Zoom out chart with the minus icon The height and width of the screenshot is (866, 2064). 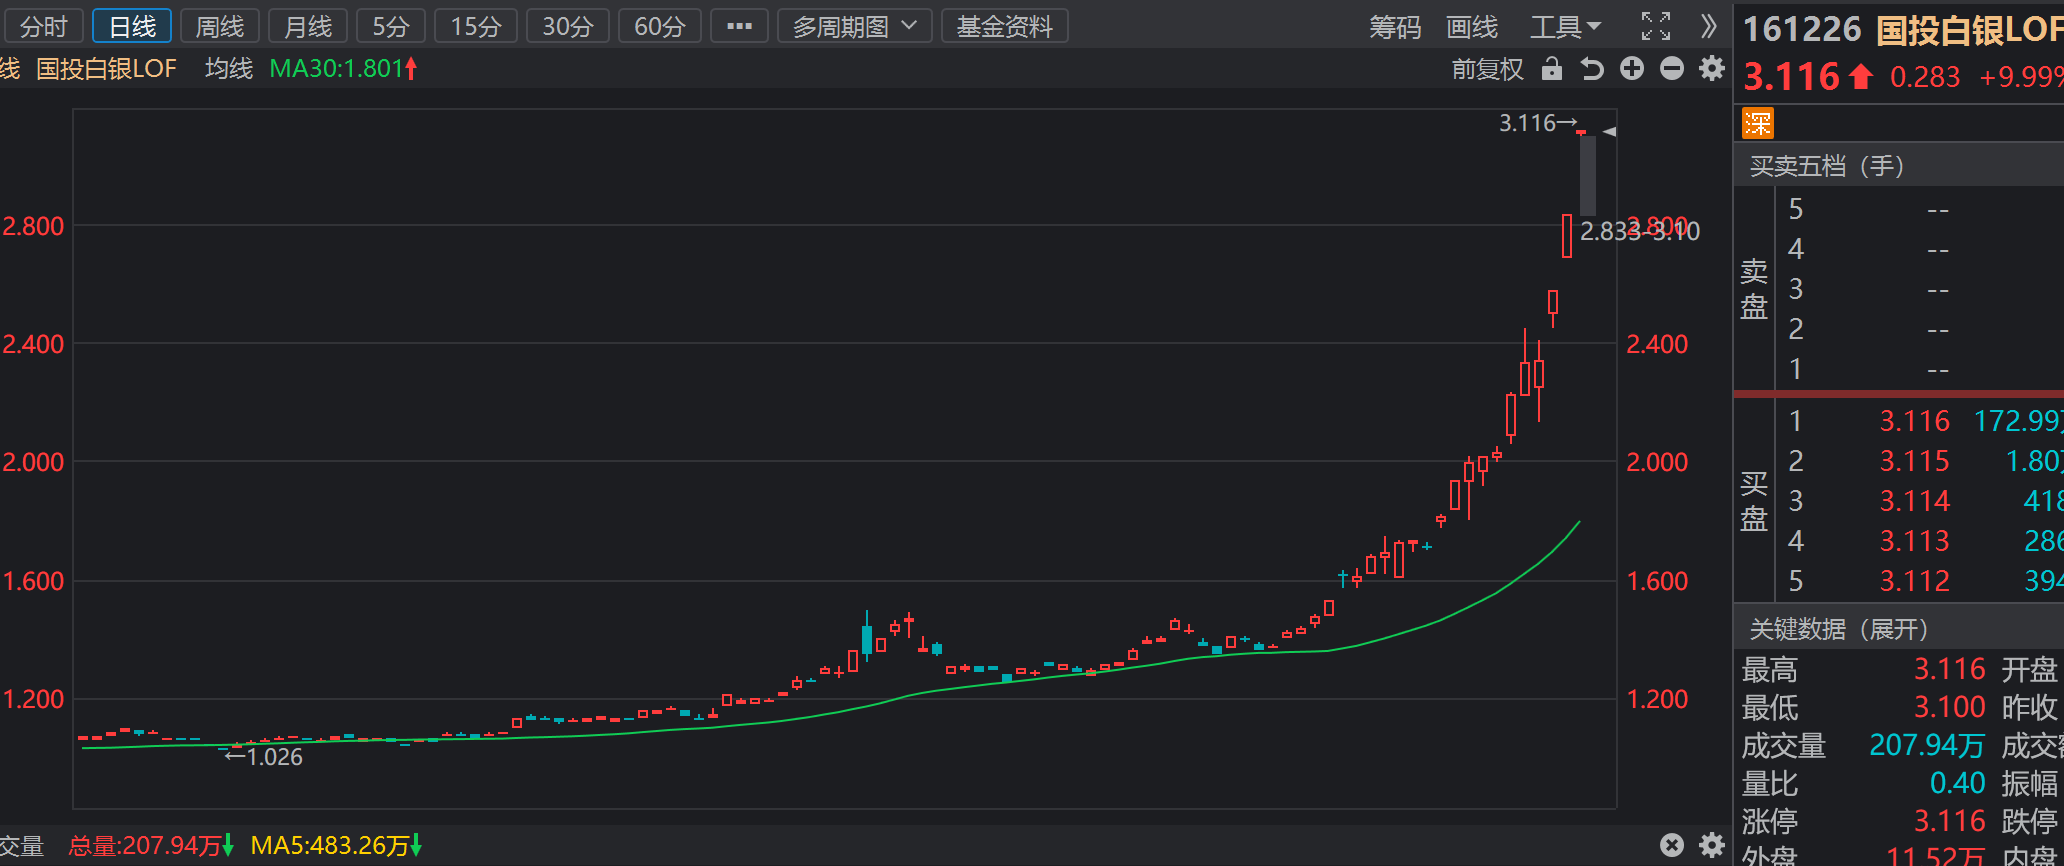click(x=1672, y=69)
